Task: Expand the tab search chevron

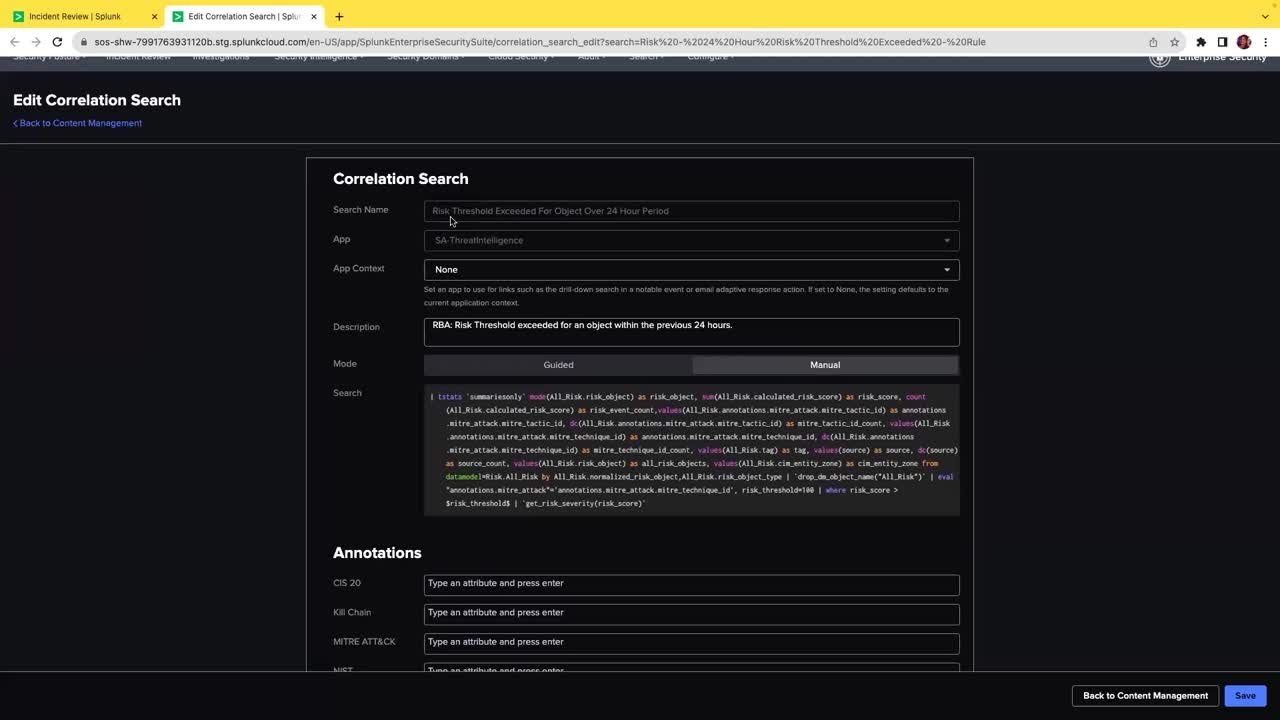Action: [1265, 16]
